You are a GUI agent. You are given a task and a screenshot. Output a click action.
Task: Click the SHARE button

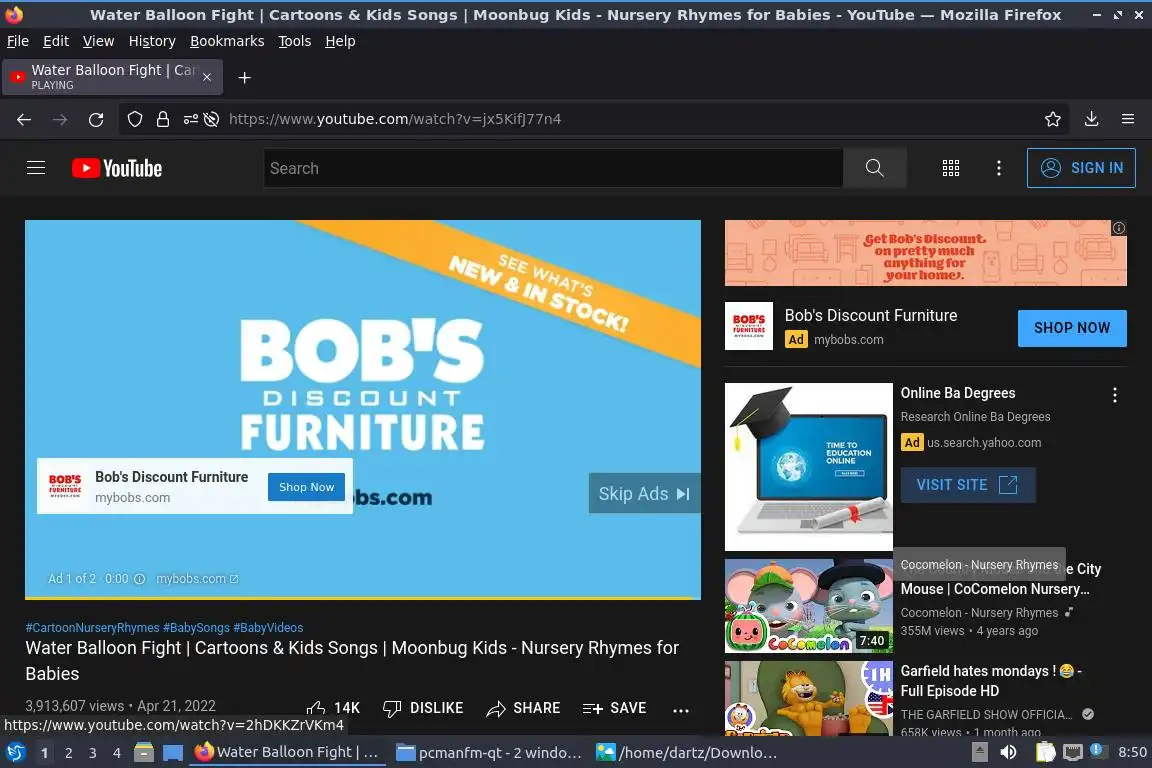click(524, 708)
